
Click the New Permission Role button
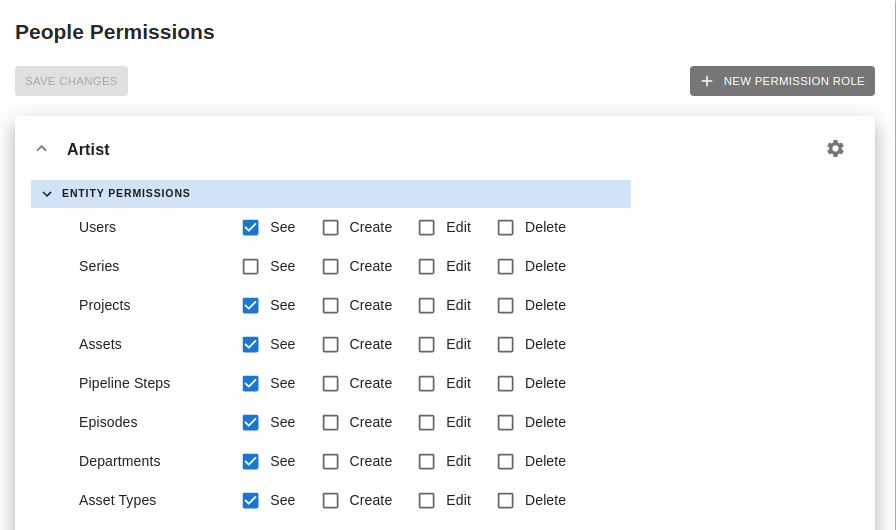[782, 81]
